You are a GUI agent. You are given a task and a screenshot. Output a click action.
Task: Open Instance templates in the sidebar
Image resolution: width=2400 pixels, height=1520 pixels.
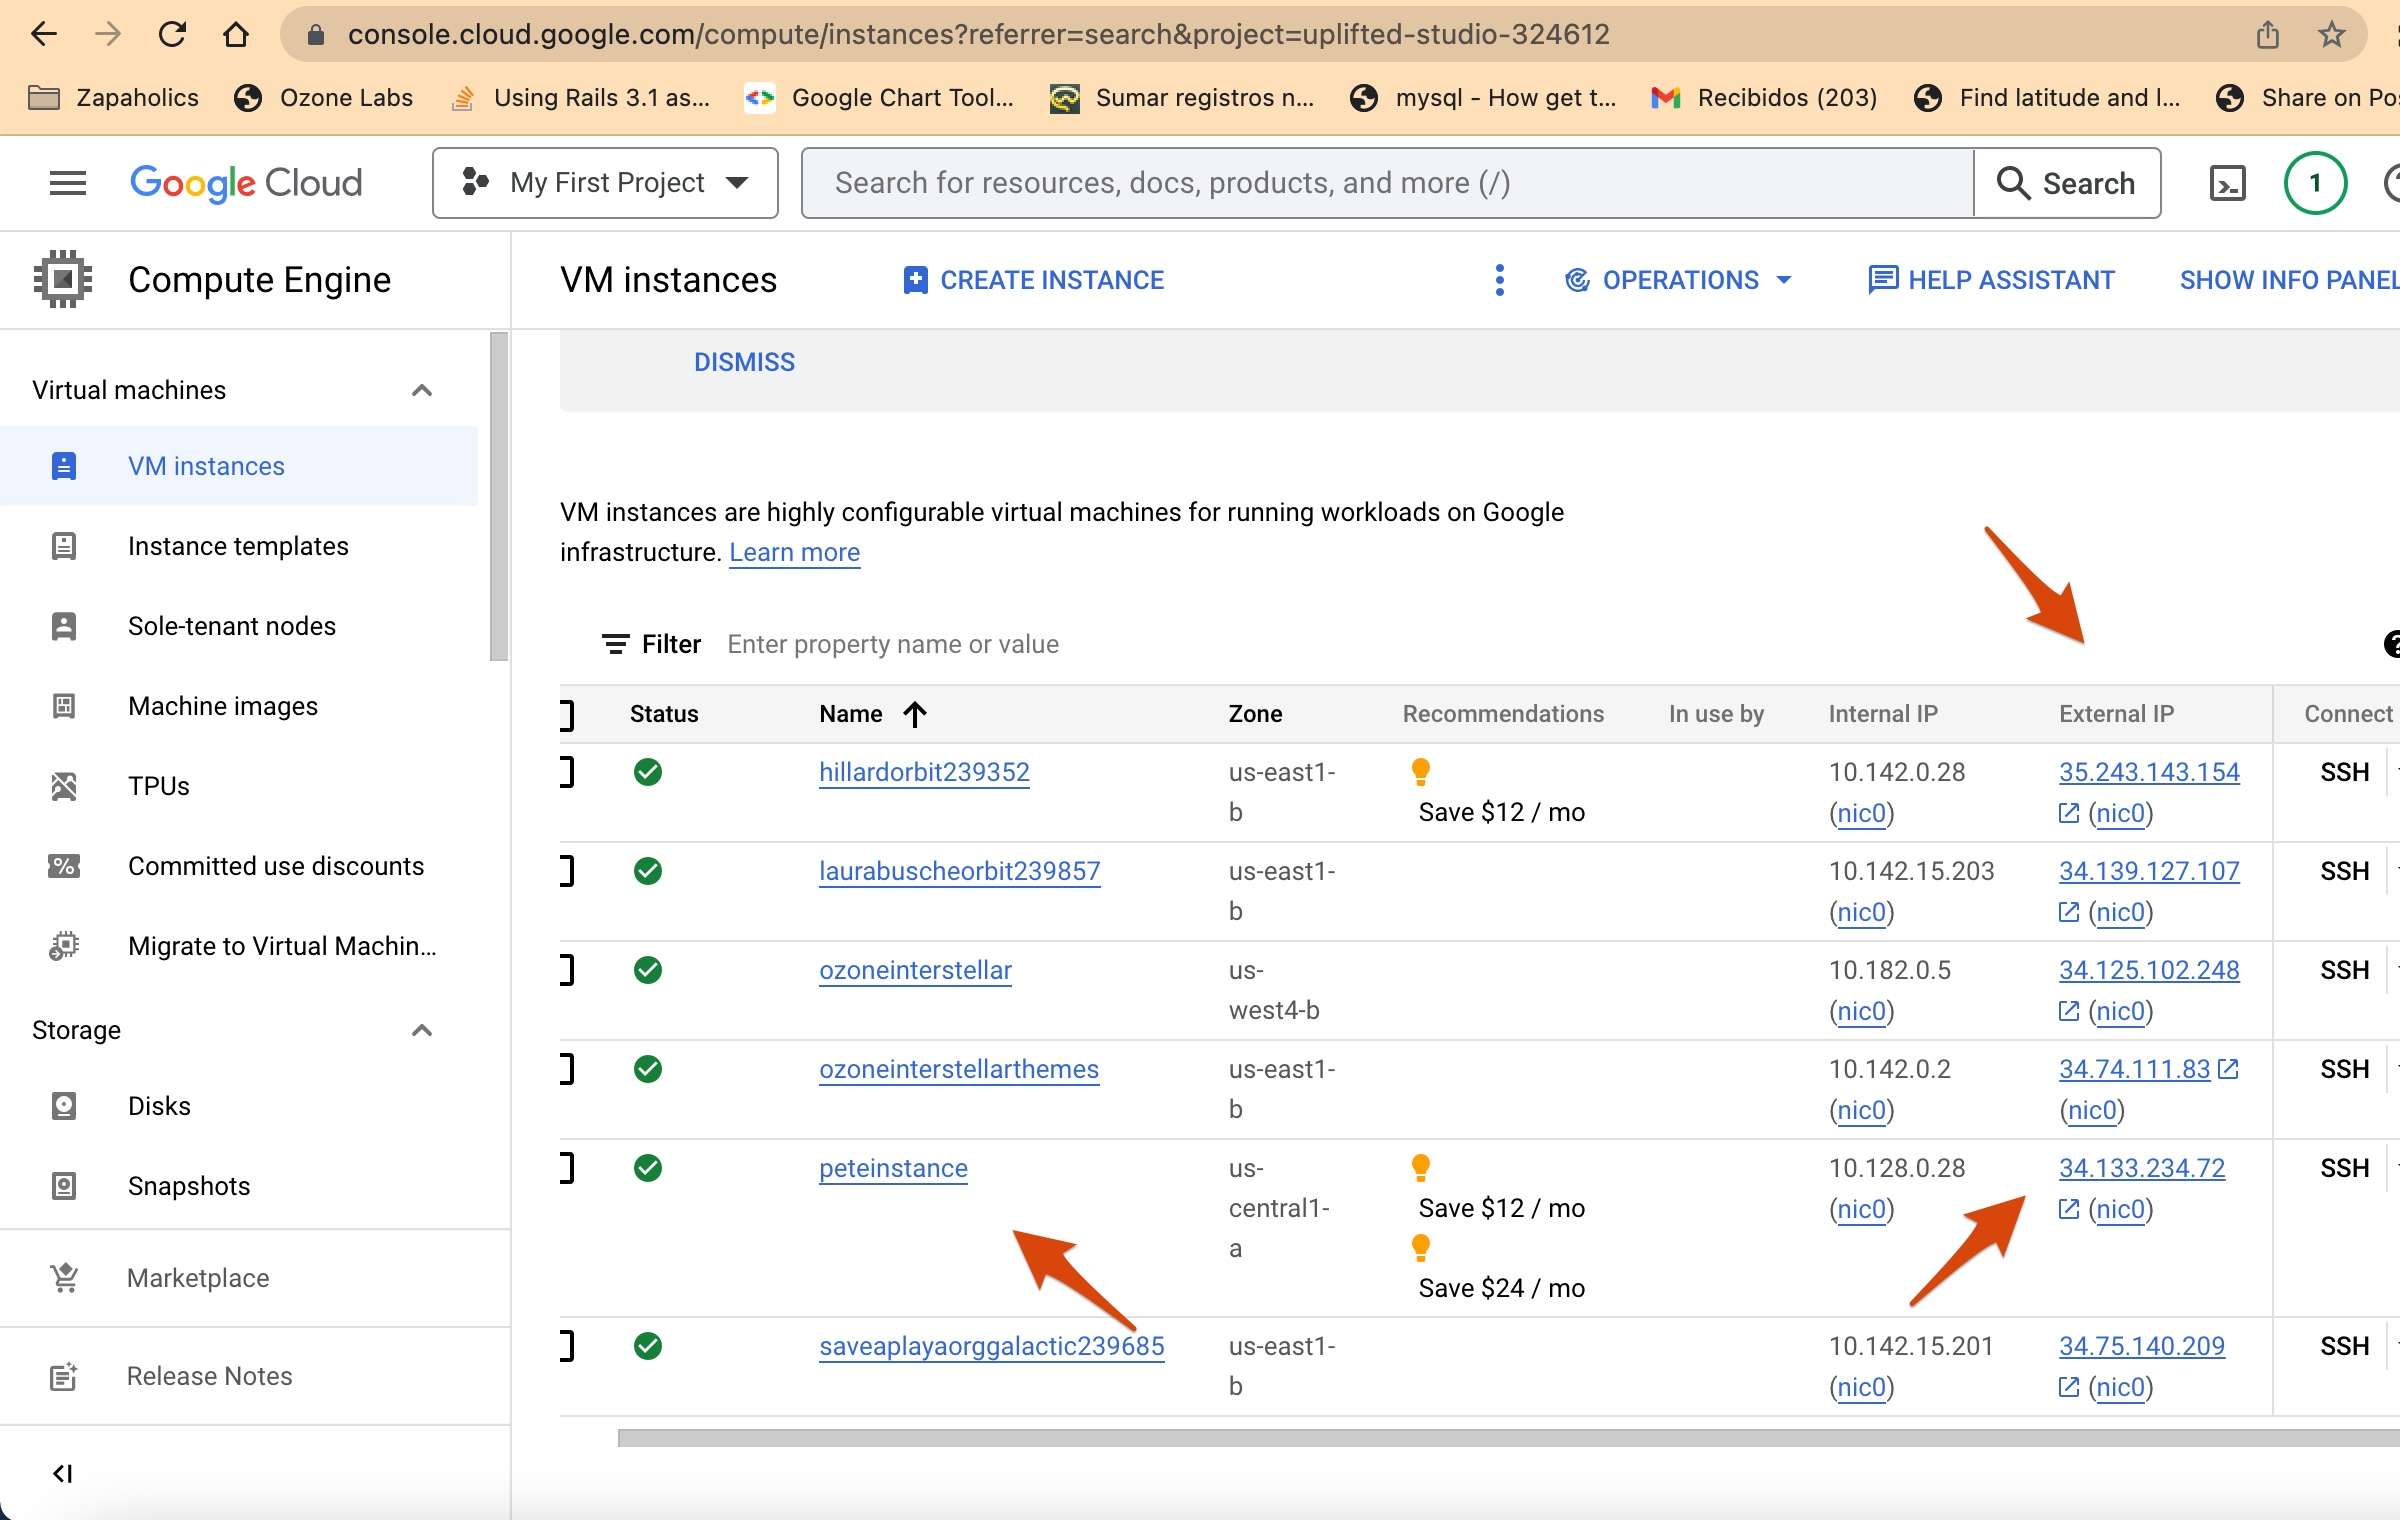point(238,546)
